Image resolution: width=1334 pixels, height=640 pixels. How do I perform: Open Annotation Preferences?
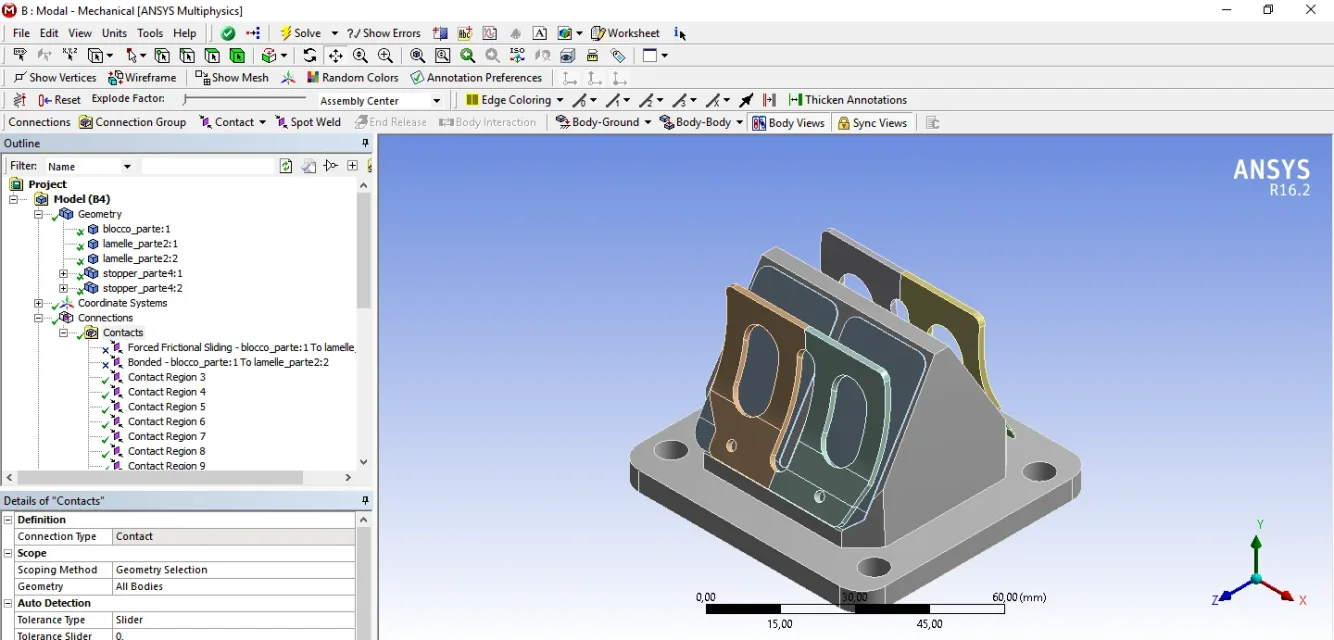click(x=476, y=78)
